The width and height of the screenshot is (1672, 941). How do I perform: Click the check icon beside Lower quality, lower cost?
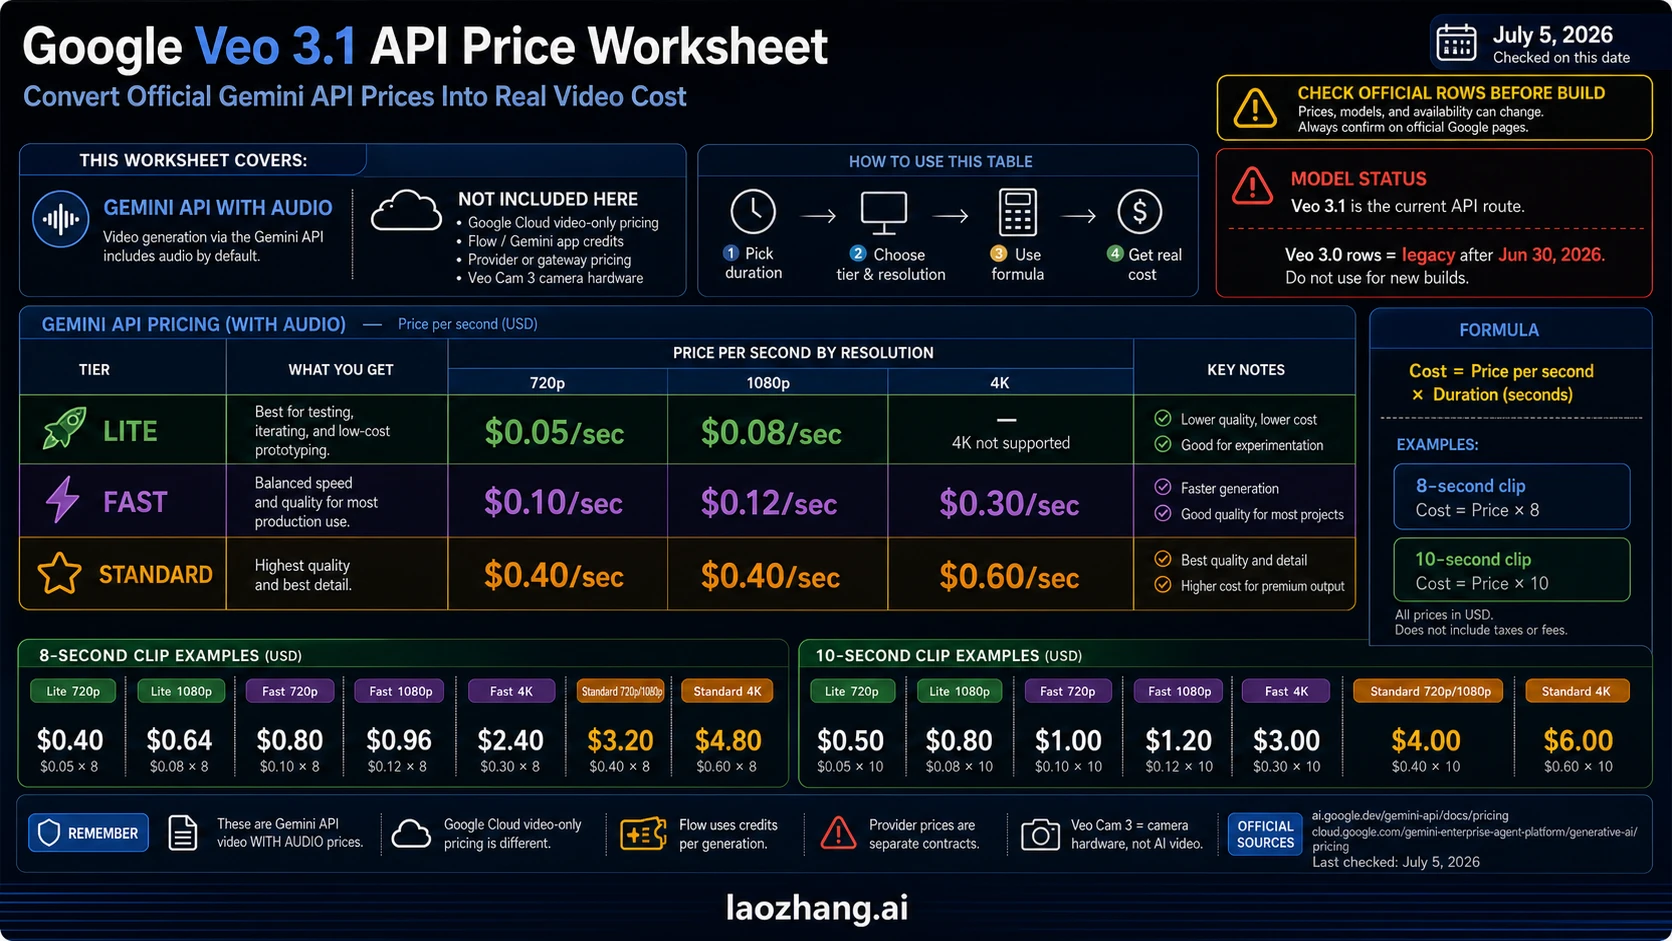(1162, 418)
